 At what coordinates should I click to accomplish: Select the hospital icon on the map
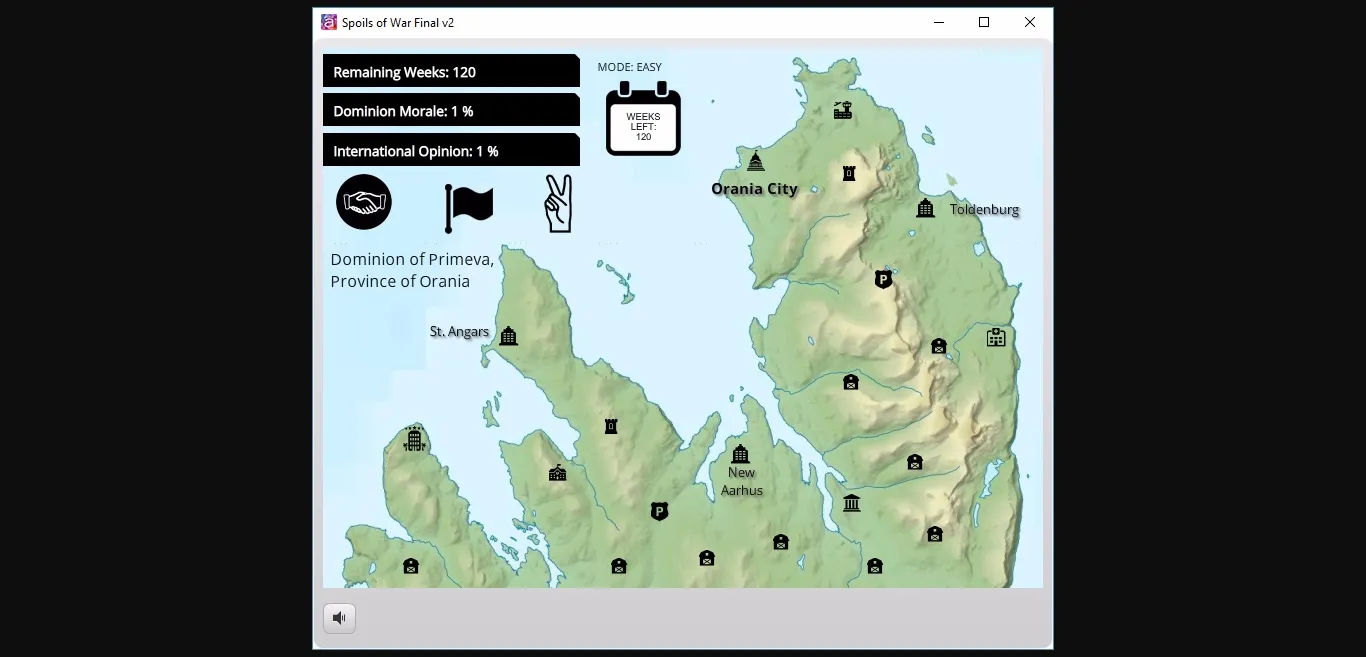coord(995,337)
